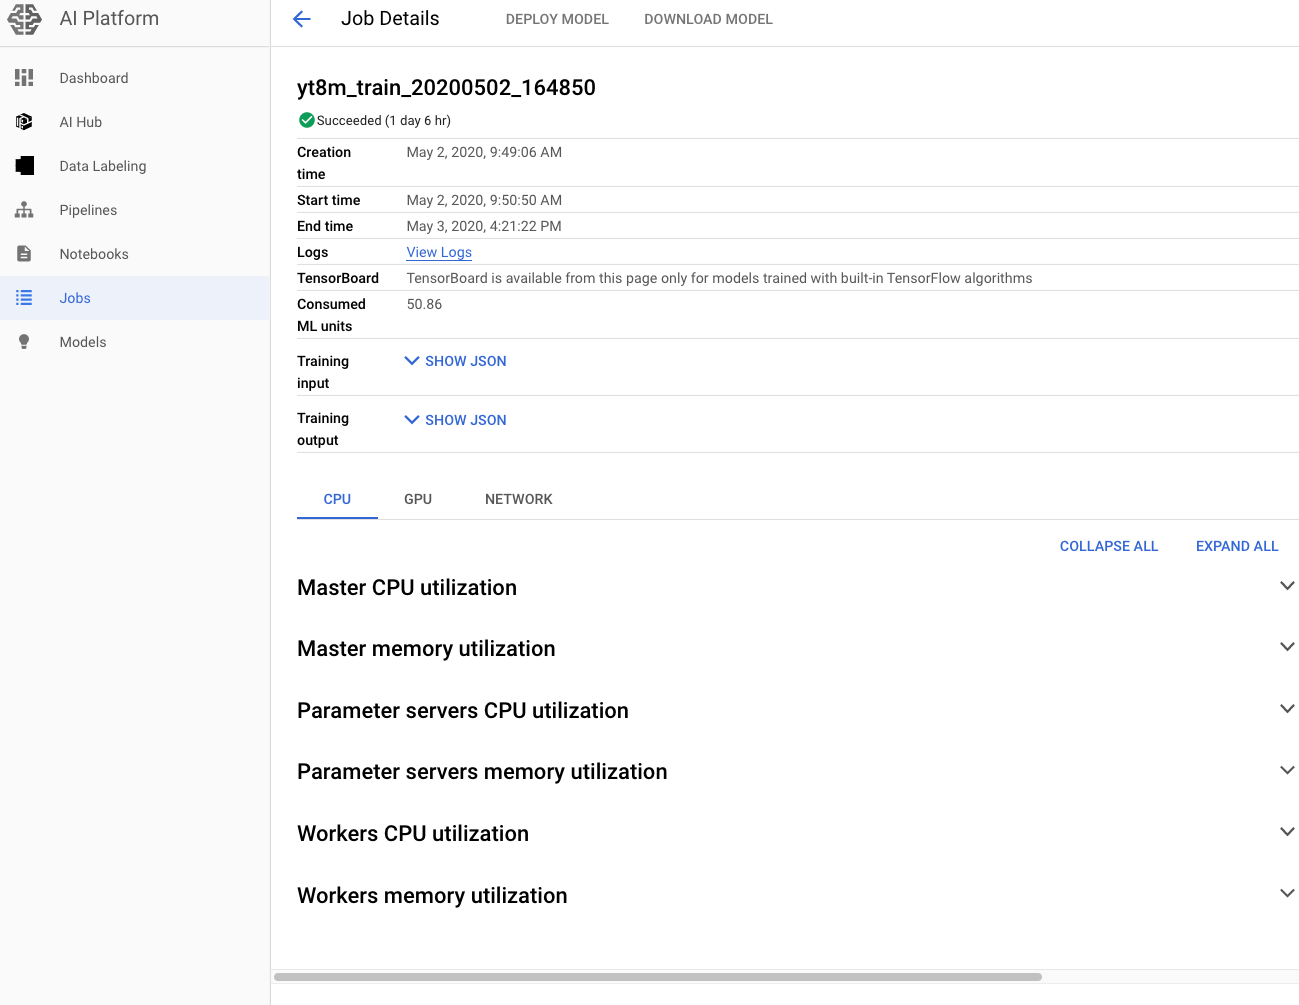
Task: Click the Creation time value 9:49:06 AM
Action: coord(484,152)
